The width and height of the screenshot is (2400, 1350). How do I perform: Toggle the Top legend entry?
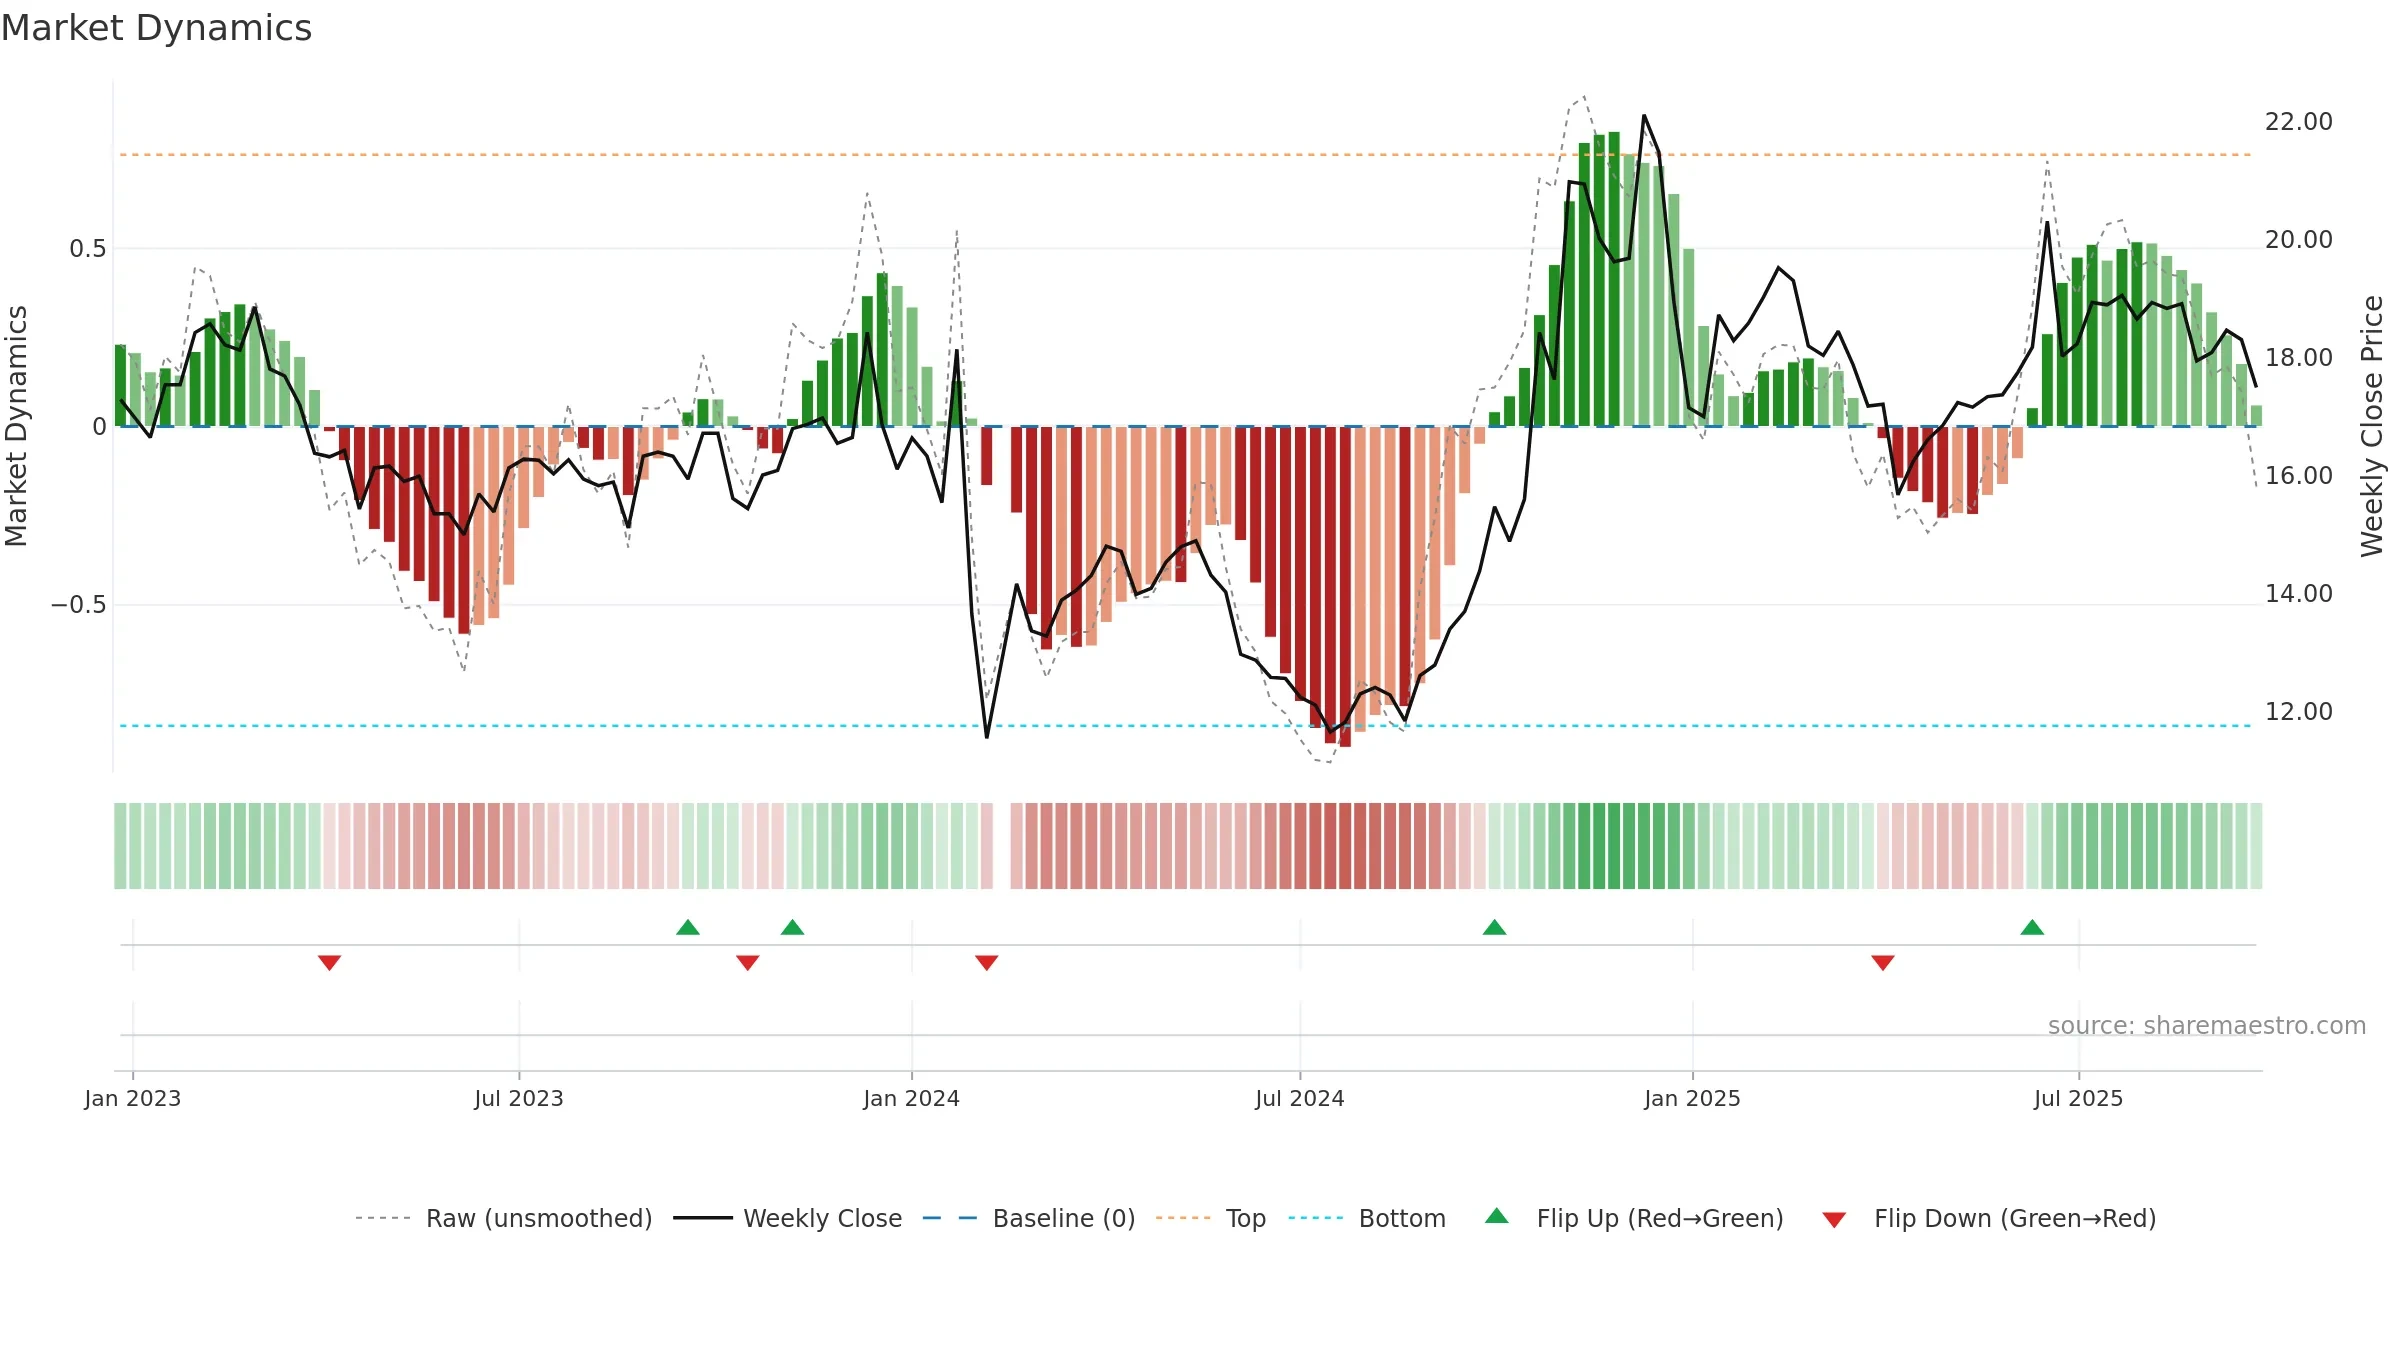1211,1218
